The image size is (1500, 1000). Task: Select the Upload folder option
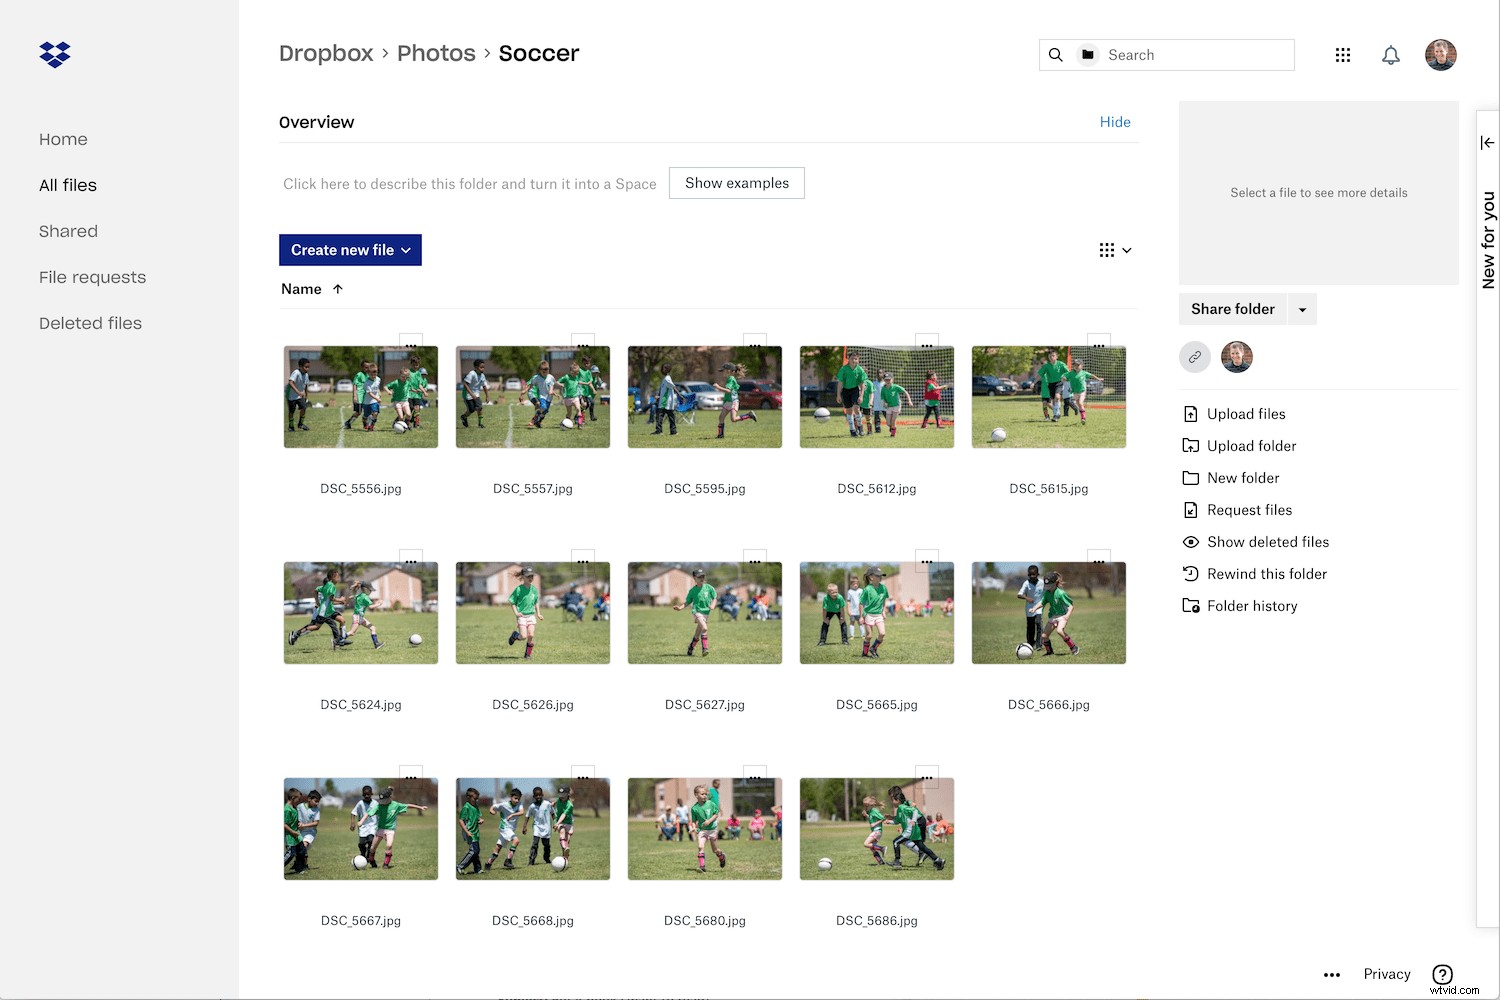pyautogui.click(x=1191, y=445)
